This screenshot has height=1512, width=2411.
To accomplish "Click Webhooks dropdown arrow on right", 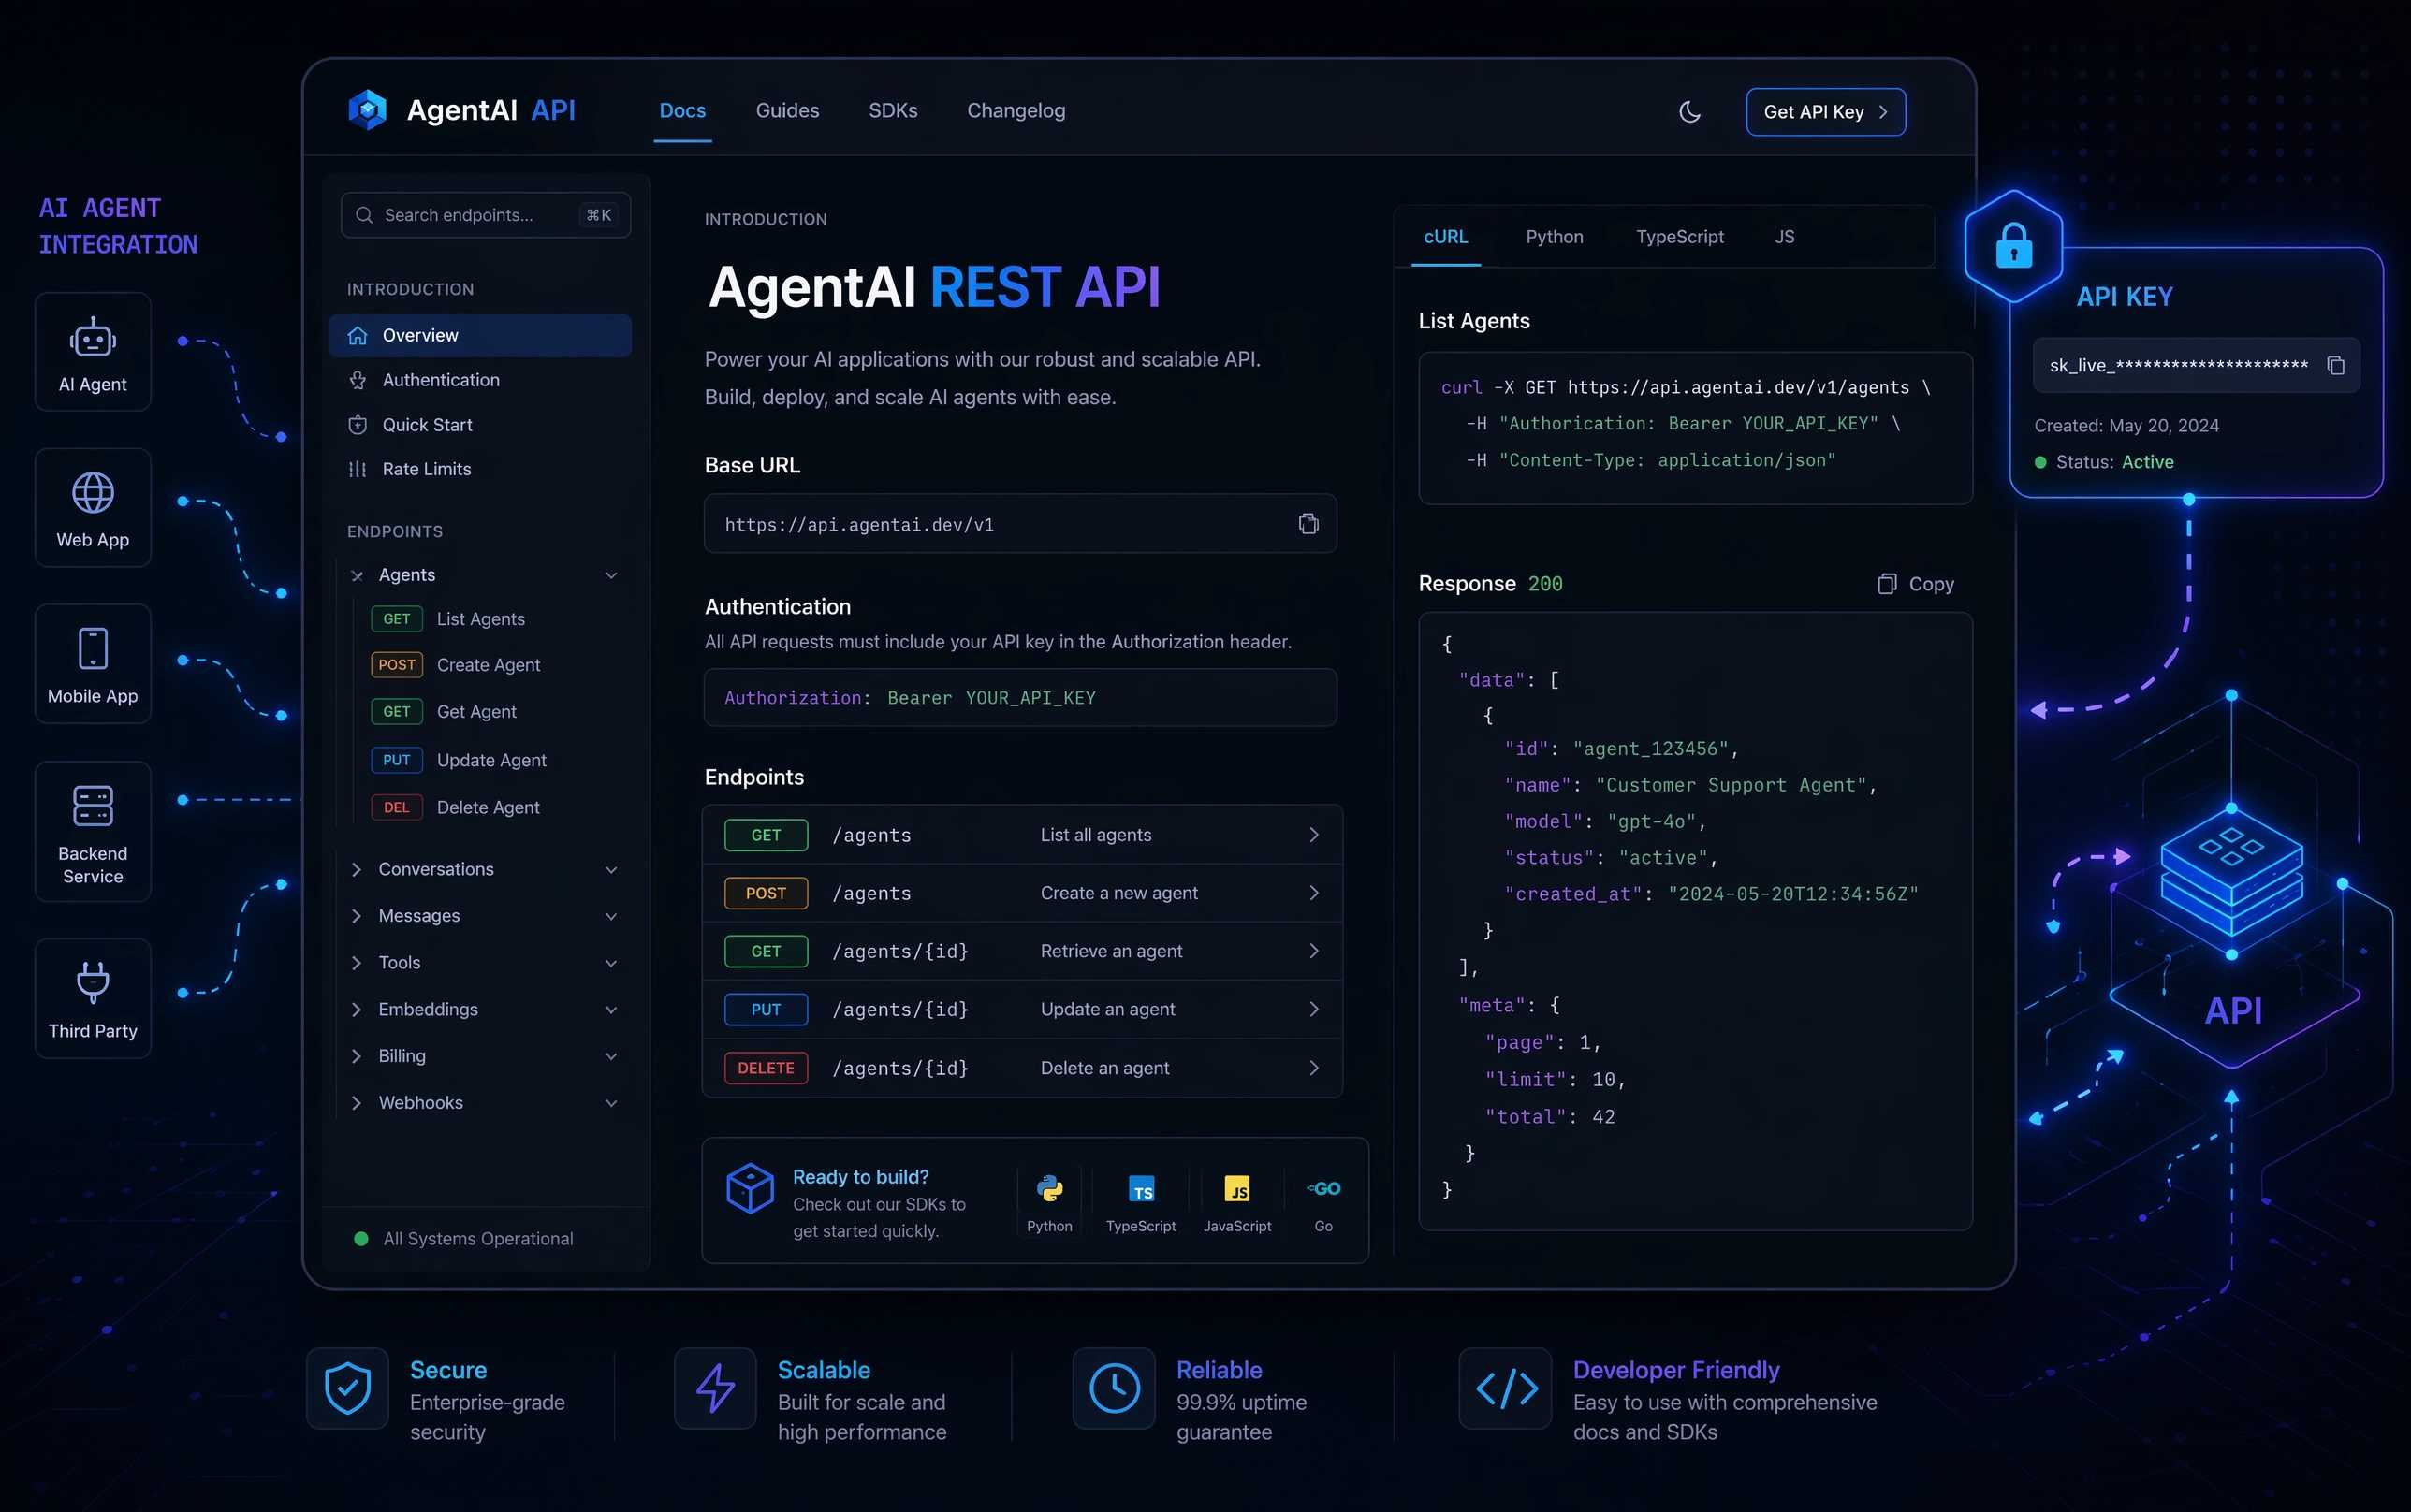I will point(611,1103).
